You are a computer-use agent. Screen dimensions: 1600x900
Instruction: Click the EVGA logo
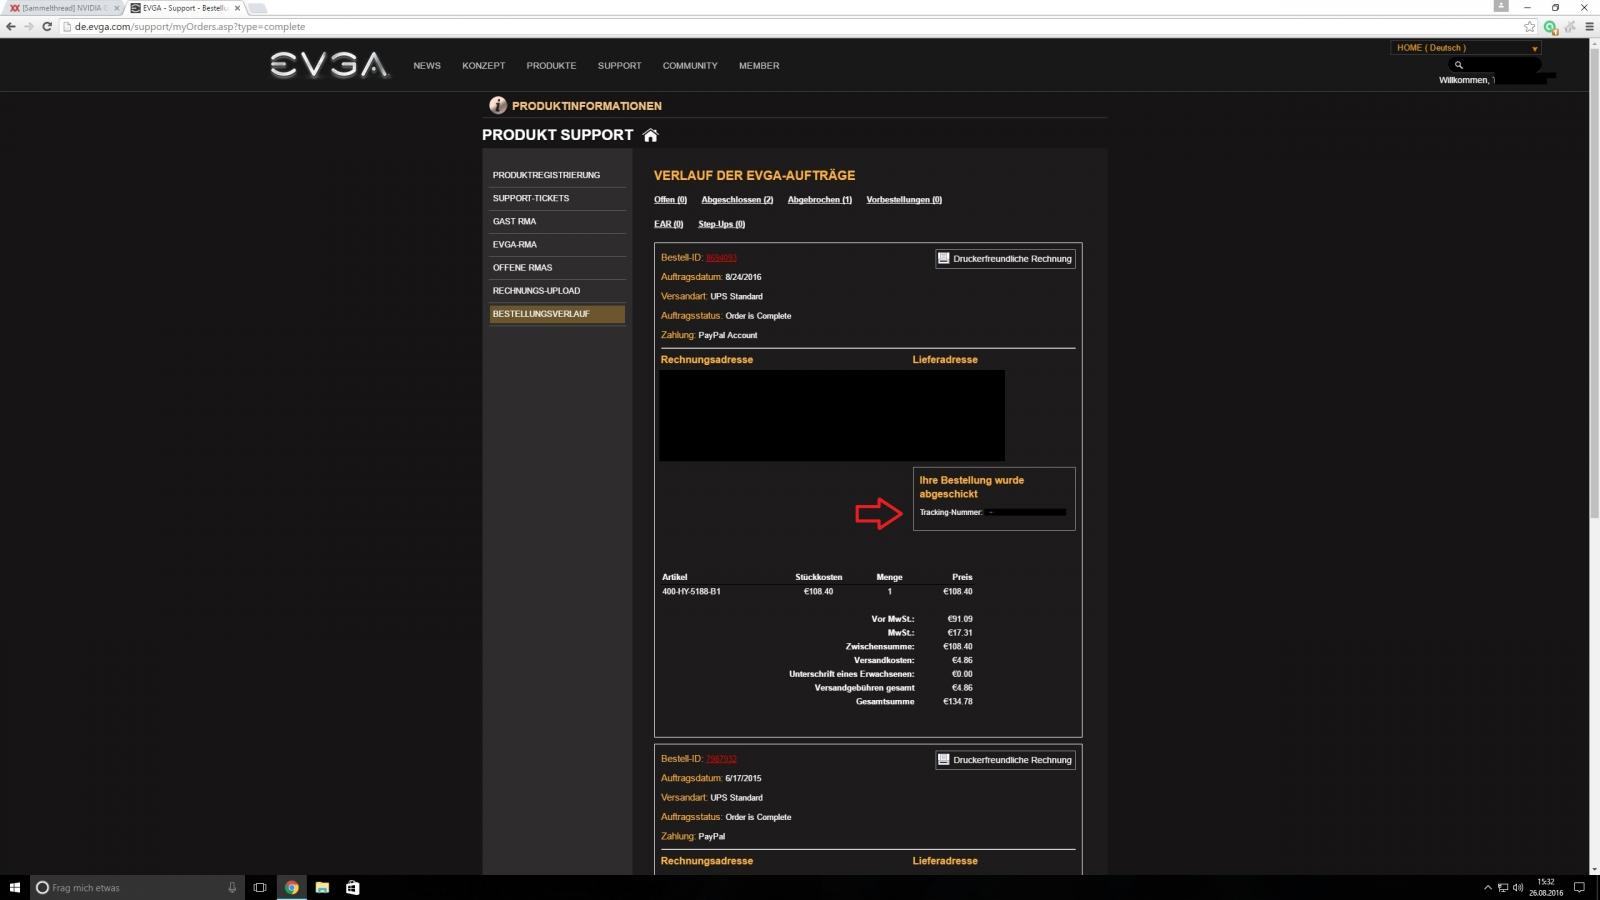click(329, 65)
